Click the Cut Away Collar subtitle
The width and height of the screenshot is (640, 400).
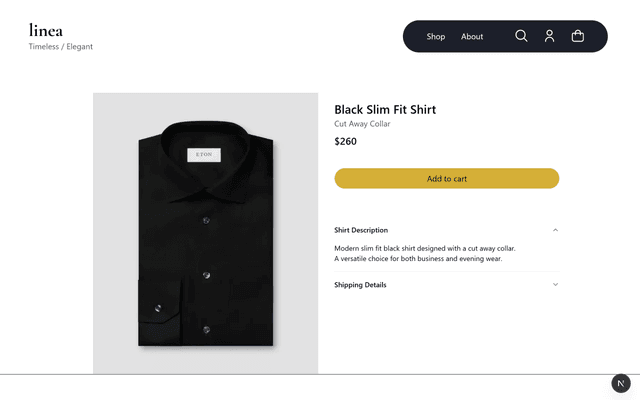tap(362, 124)
